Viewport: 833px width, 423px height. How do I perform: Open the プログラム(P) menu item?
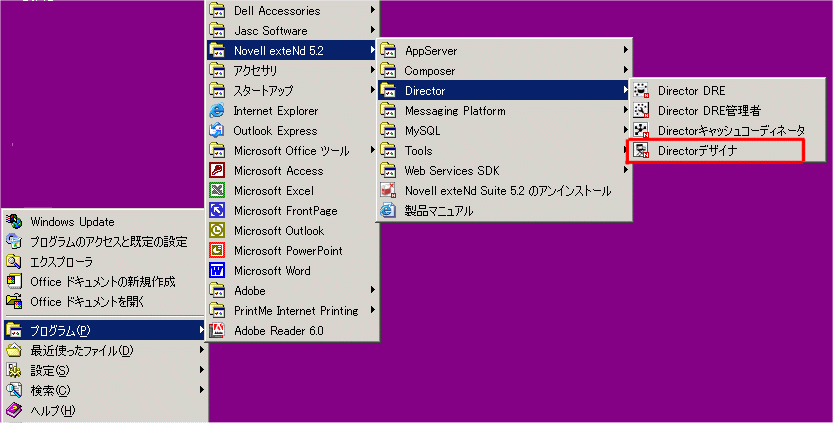point(105,331)
